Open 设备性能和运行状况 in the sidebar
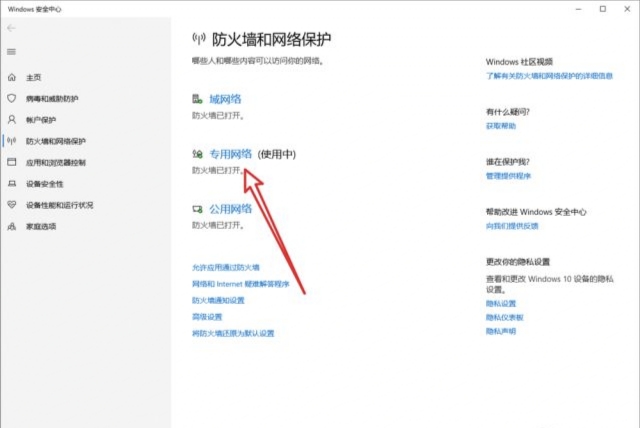This screenshot has width=640, height=428. point(60,205)
